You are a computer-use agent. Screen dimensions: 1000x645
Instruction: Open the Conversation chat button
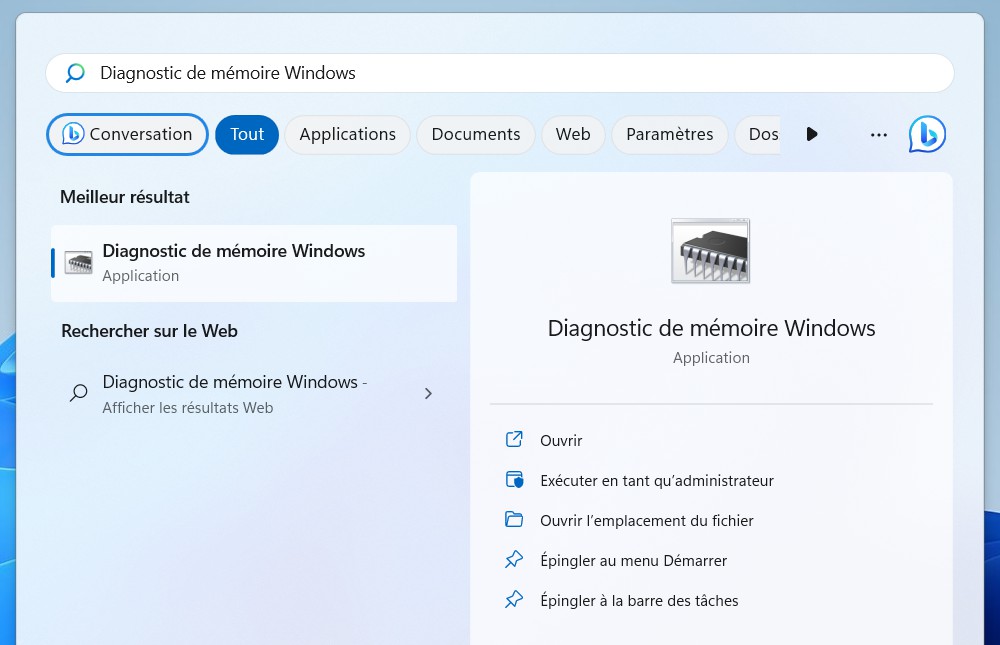127,134
